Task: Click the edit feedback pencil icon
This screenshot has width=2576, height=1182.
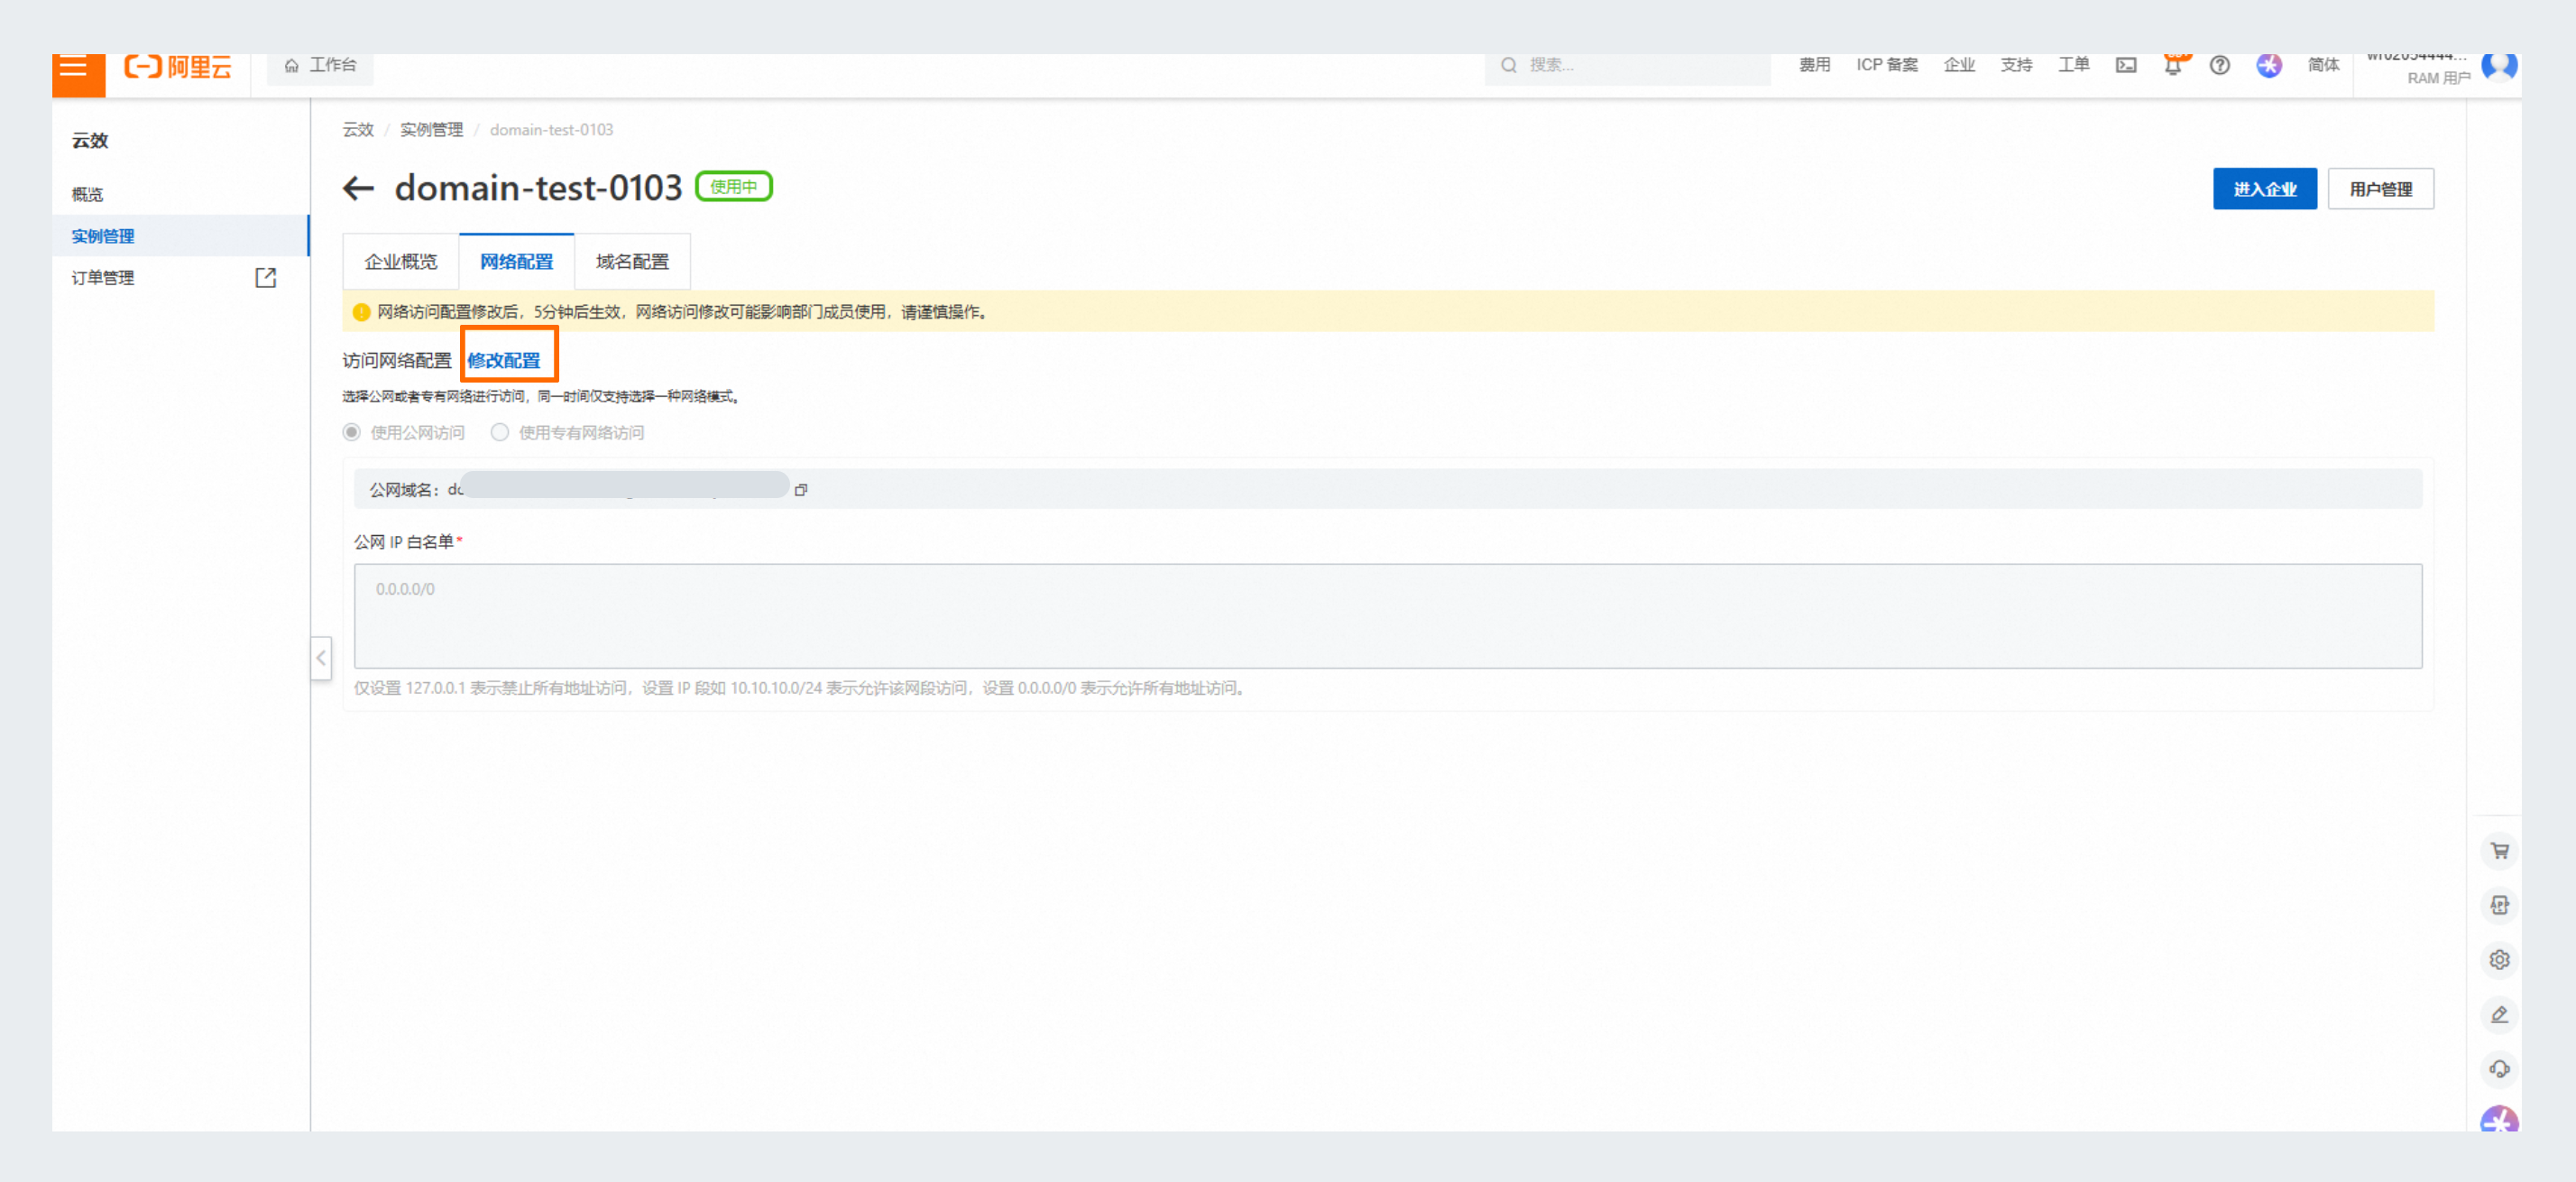Action: click(2499, 1014)
